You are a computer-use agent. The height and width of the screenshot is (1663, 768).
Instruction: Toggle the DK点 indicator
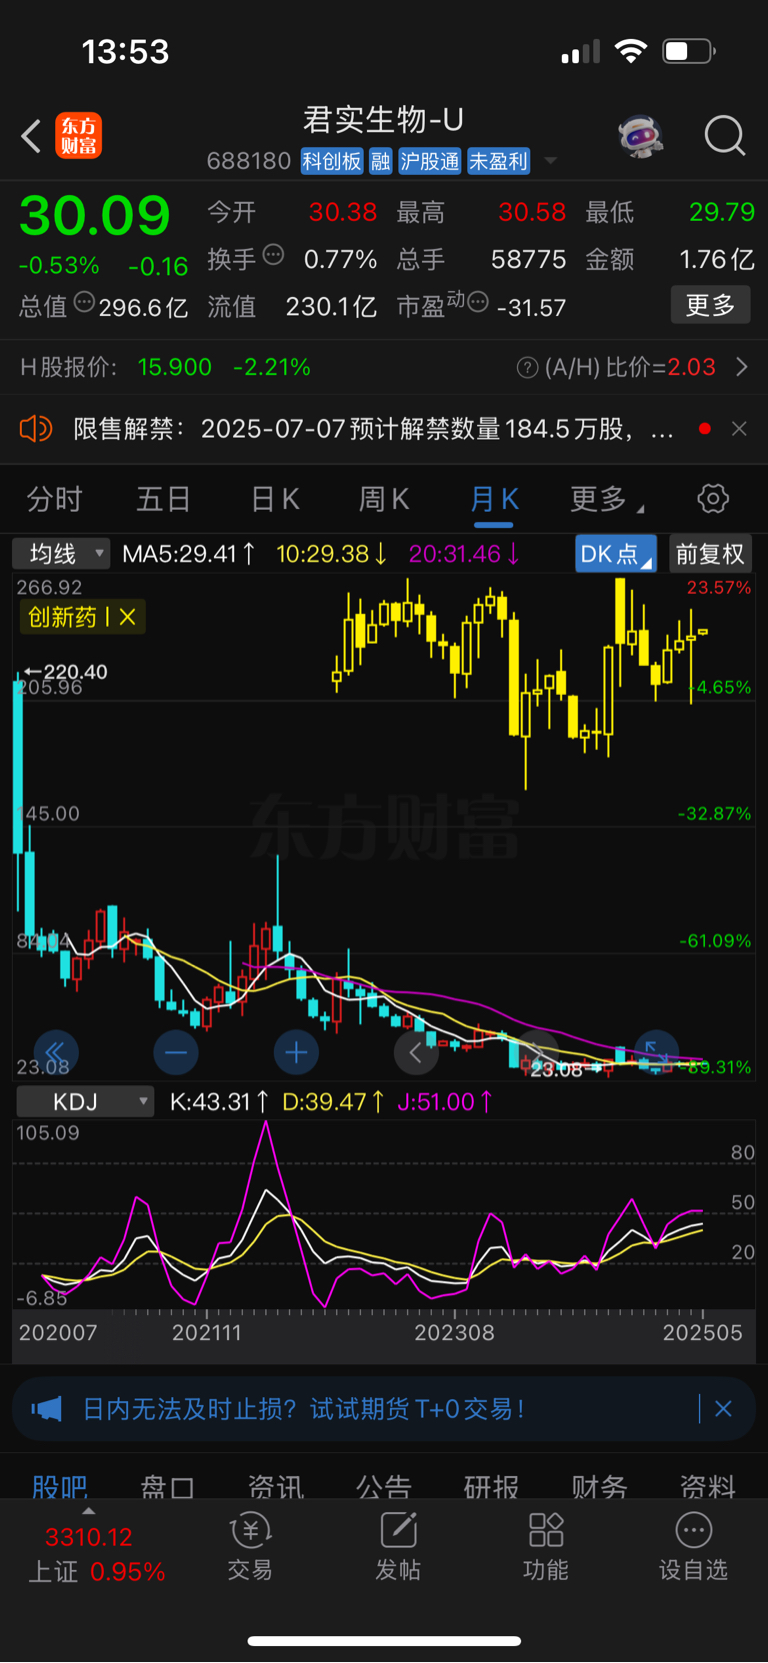616,554
